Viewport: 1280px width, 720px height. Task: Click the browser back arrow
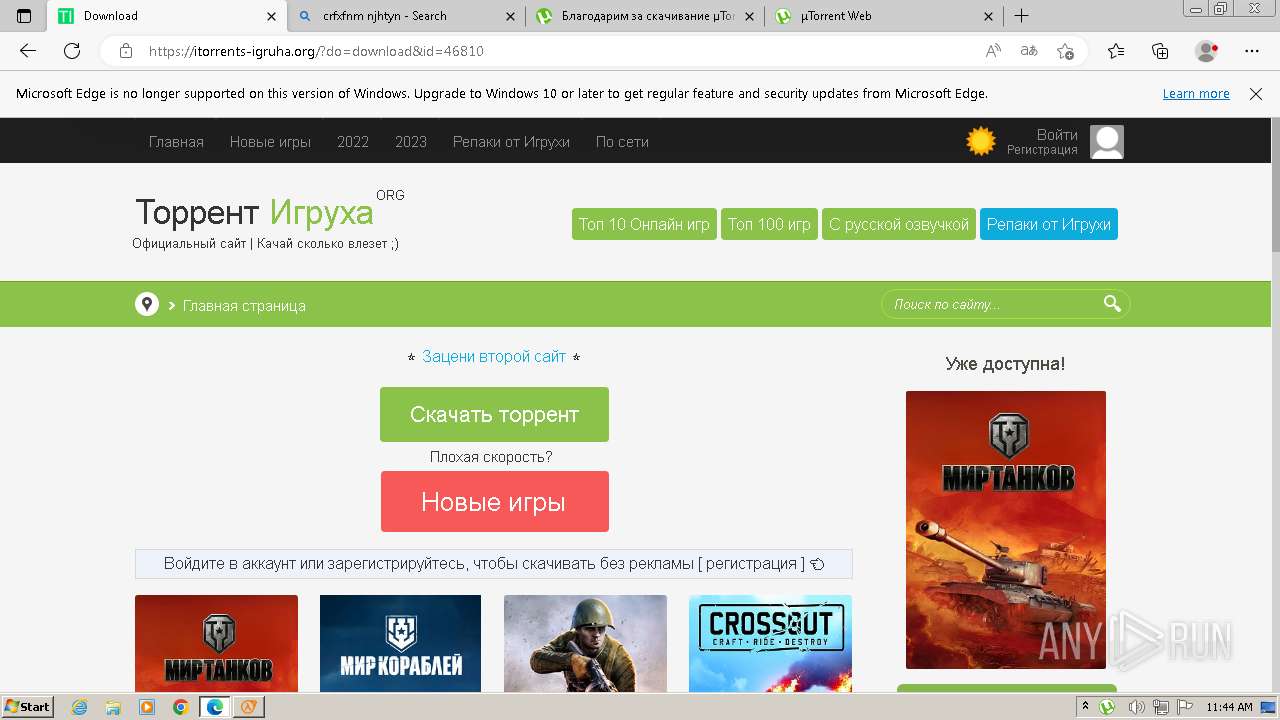tap(28, 51)
